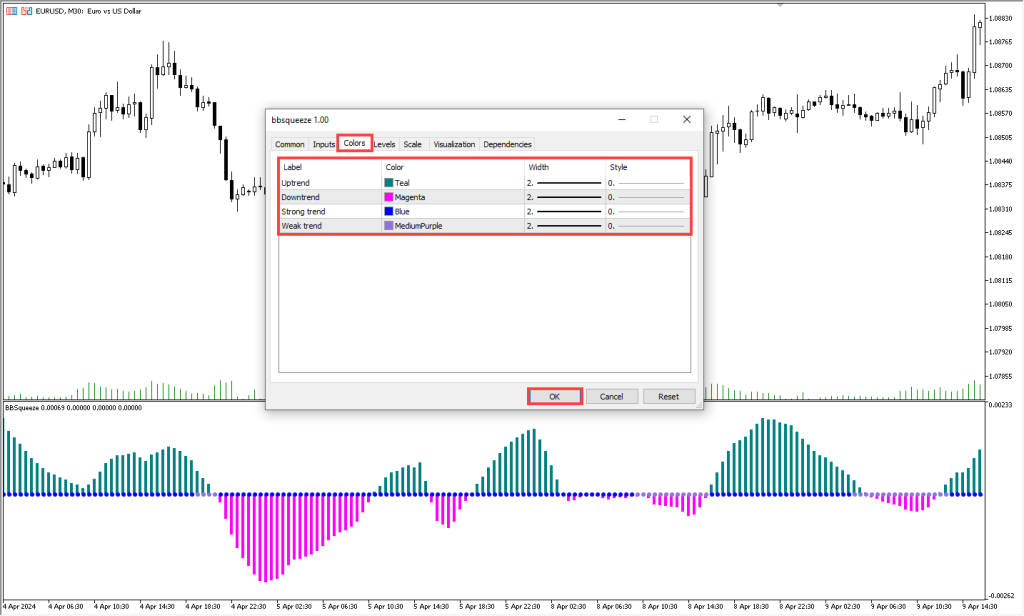Click the EURUSD, M30 chart title
Screen dimensions: 1024x616
[88, 11]
